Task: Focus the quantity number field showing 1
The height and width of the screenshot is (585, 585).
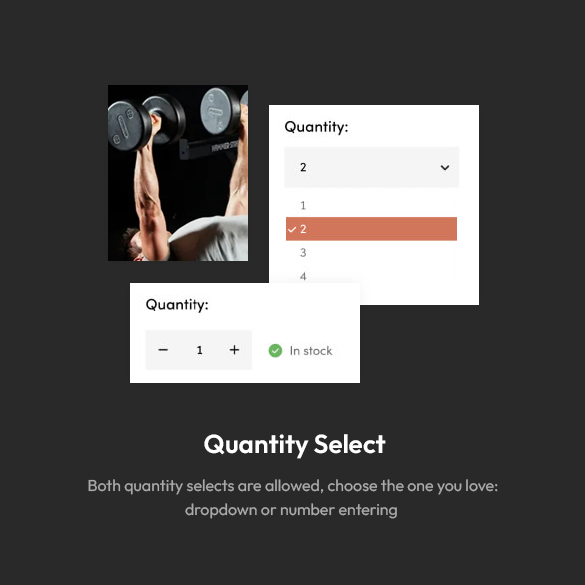Action: (200, 350)
